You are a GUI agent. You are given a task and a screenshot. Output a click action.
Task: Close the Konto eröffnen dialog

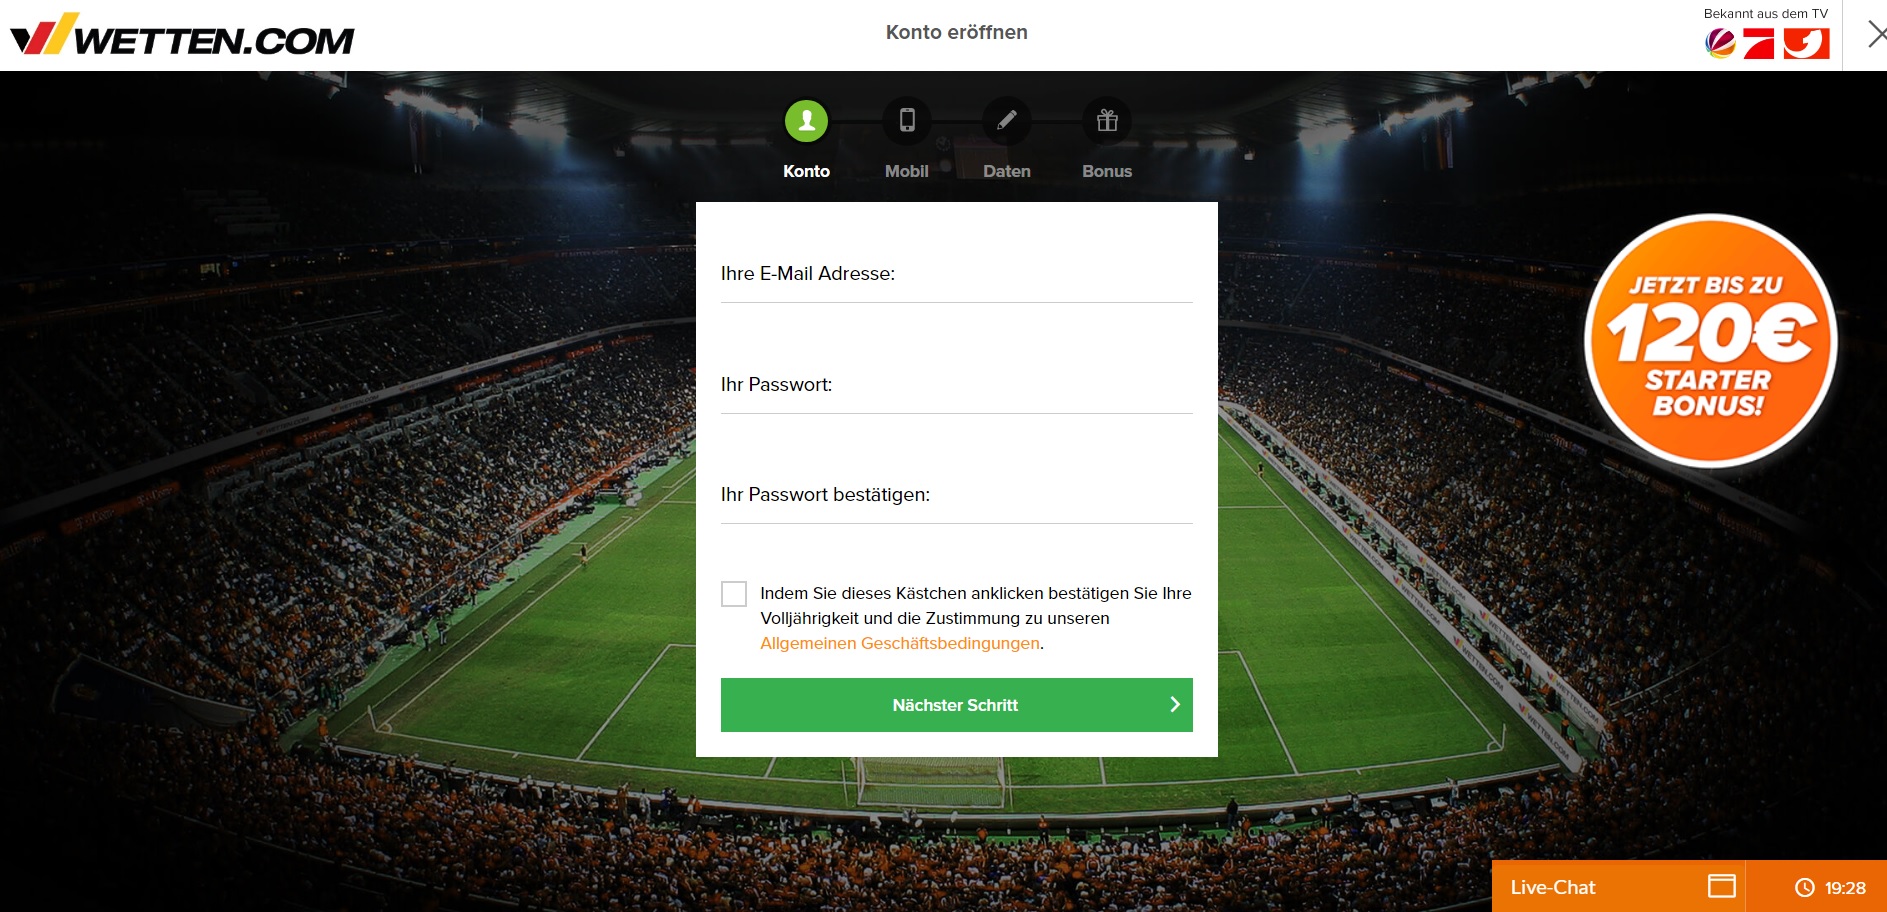(1876, 35)
